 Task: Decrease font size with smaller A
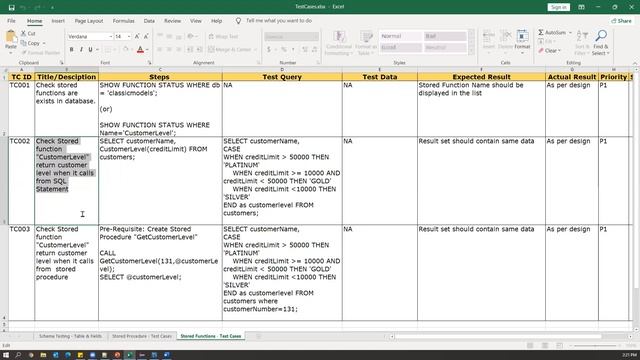pyautogui.click(x=146, y=36)
